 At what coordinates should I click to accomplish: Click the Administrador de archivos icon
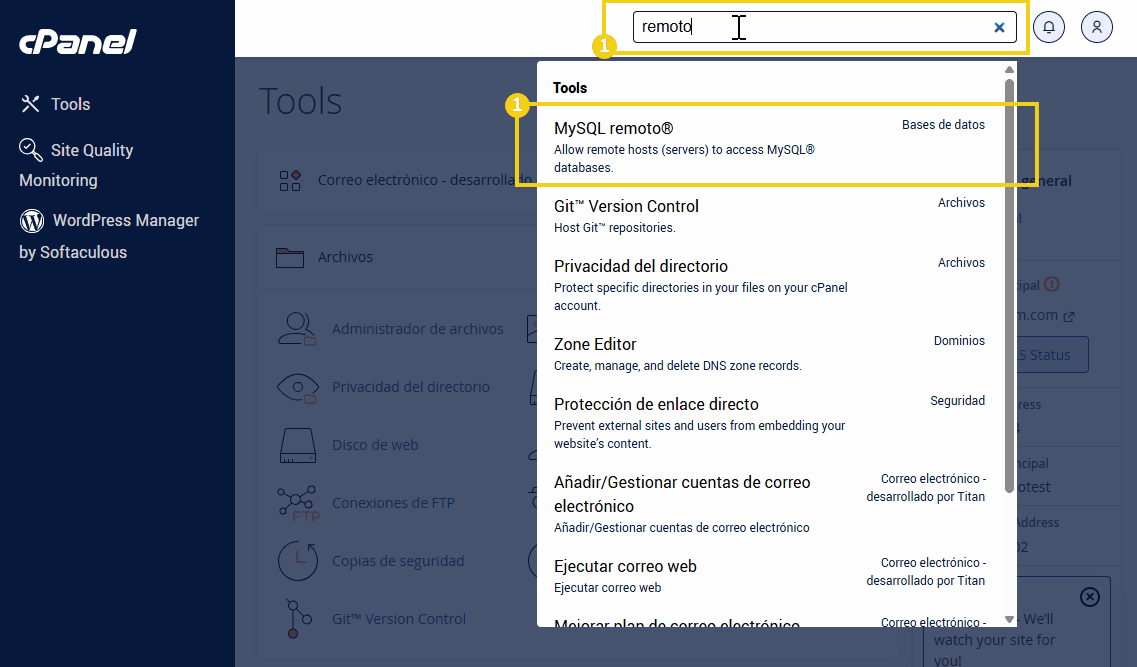point(296,329)
